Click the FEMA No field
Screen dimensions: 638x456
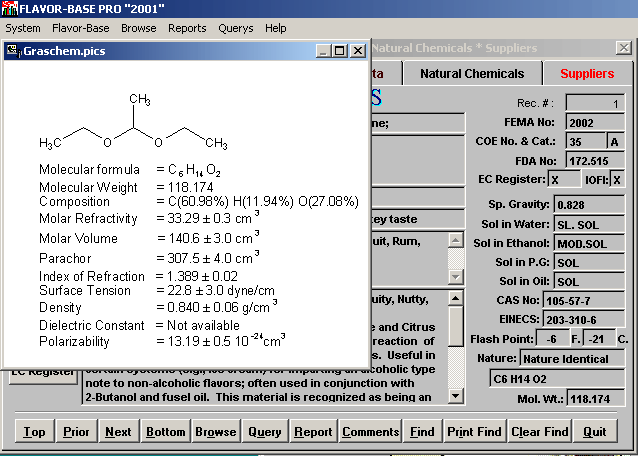click(x=595, y=122)
